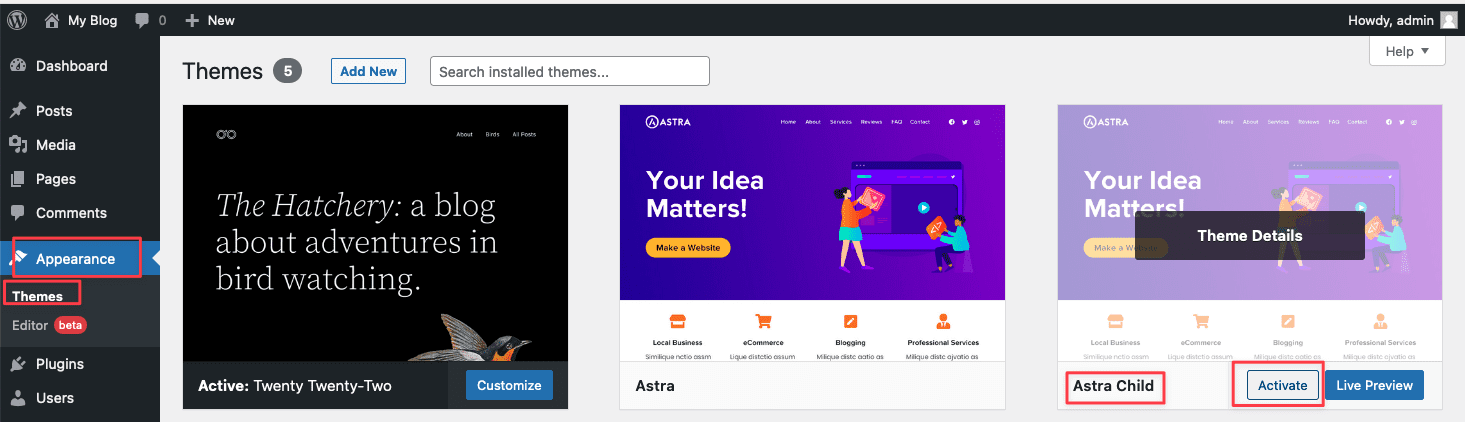Image resolution: width=1465 pixels, height=422 pixels.
Task: Activate the Astra Child theme
Action: click(x=1283, y=385)
